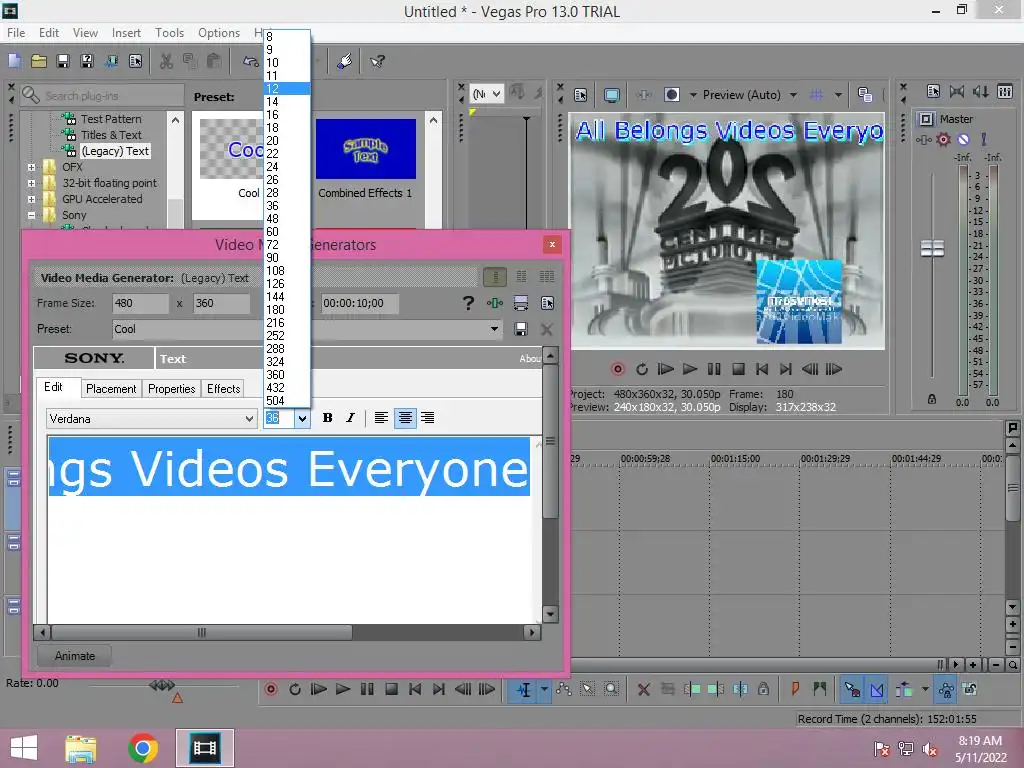Toggle the Enable Snapping icon in the bottom toolbar
Screen dimensions: 1024x768
(x=852, y=689)
